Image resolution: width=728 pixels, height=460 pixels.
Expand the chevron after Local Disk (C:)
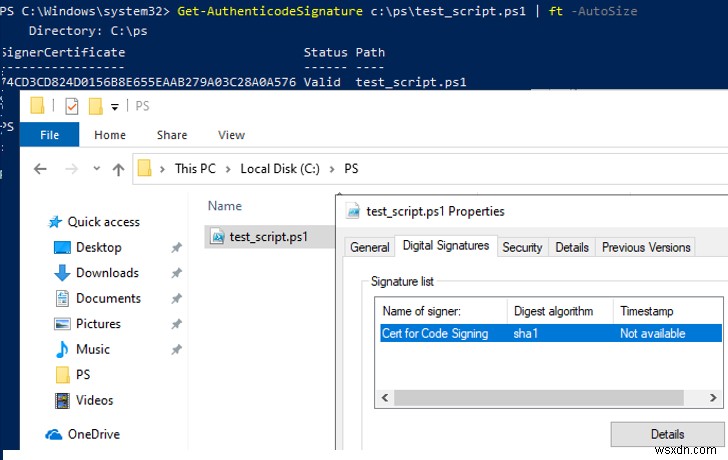[332, 169]
